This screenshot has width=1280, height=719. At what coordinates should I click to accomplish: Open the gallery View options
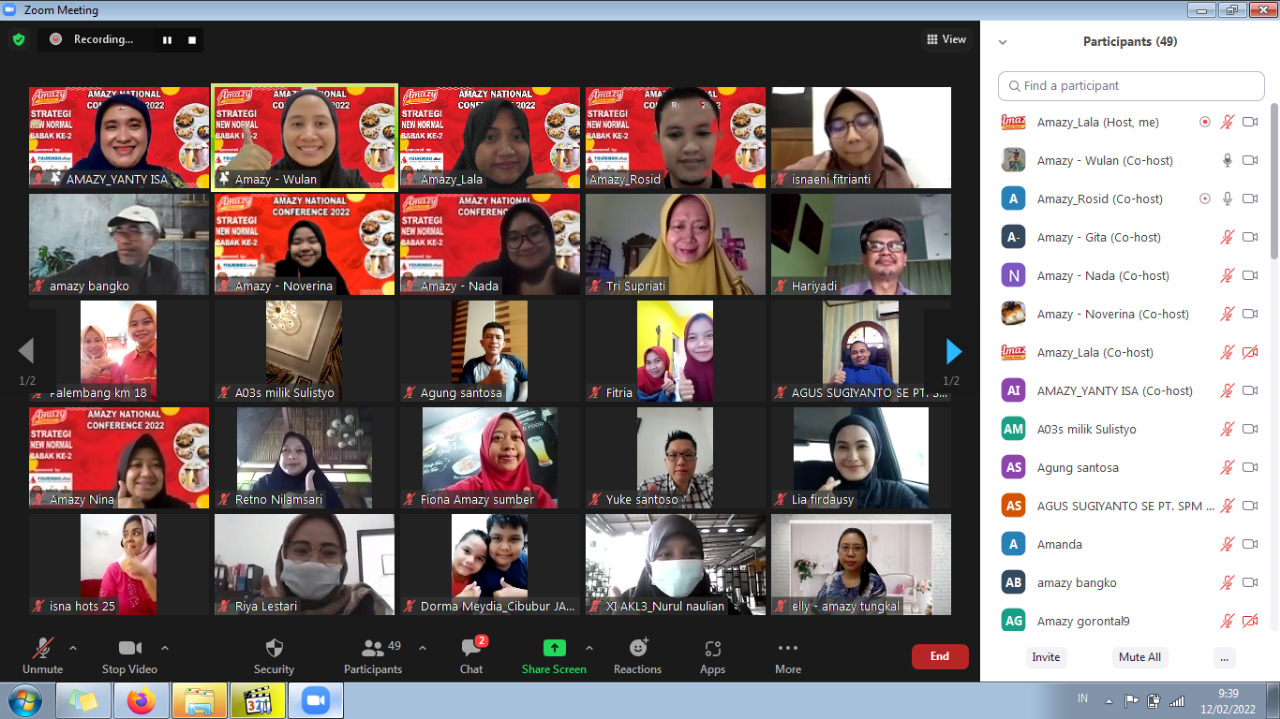945,39
